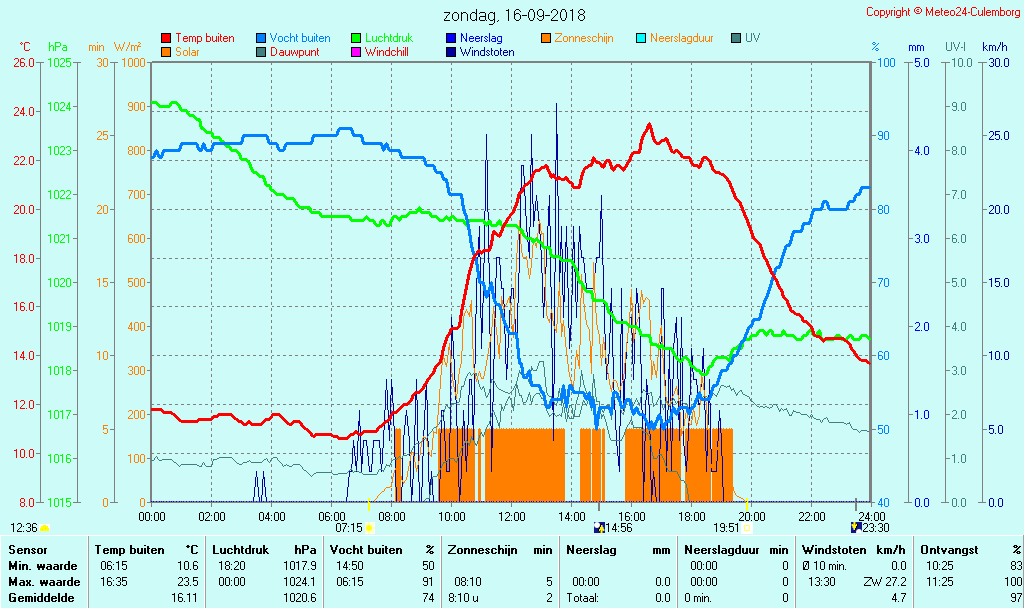
Task: Select the Dauwpunt legend label
Action: click(295, 52)
